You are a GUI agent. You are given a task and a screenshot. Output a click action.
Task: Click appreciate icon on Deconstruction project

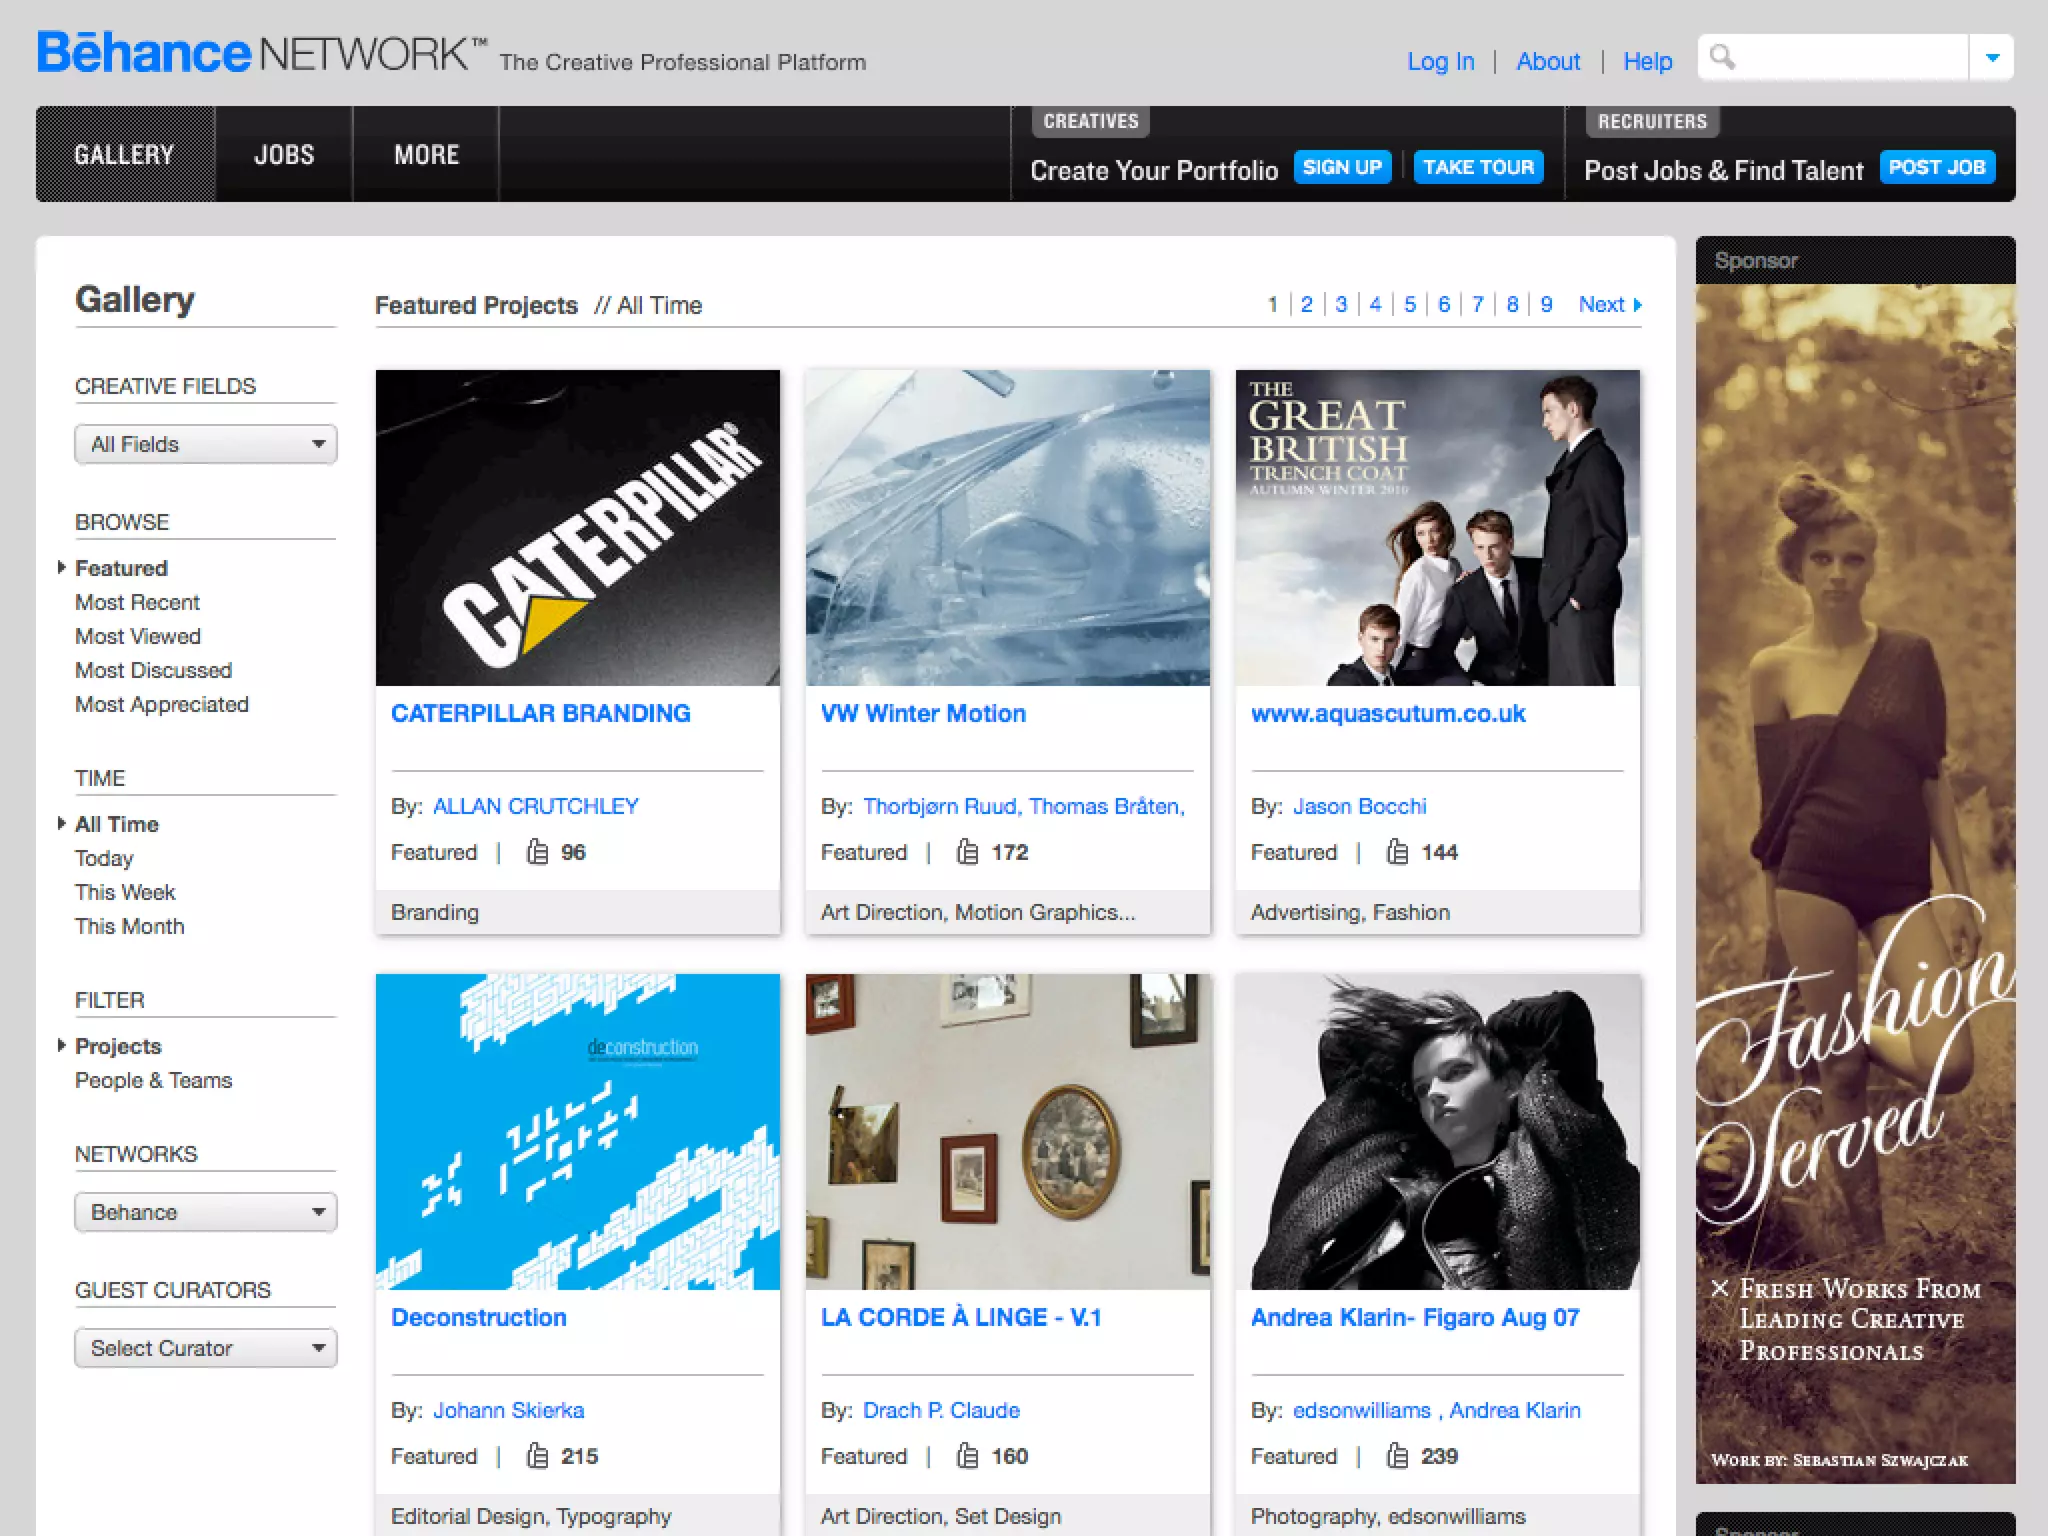(538, 1456)
